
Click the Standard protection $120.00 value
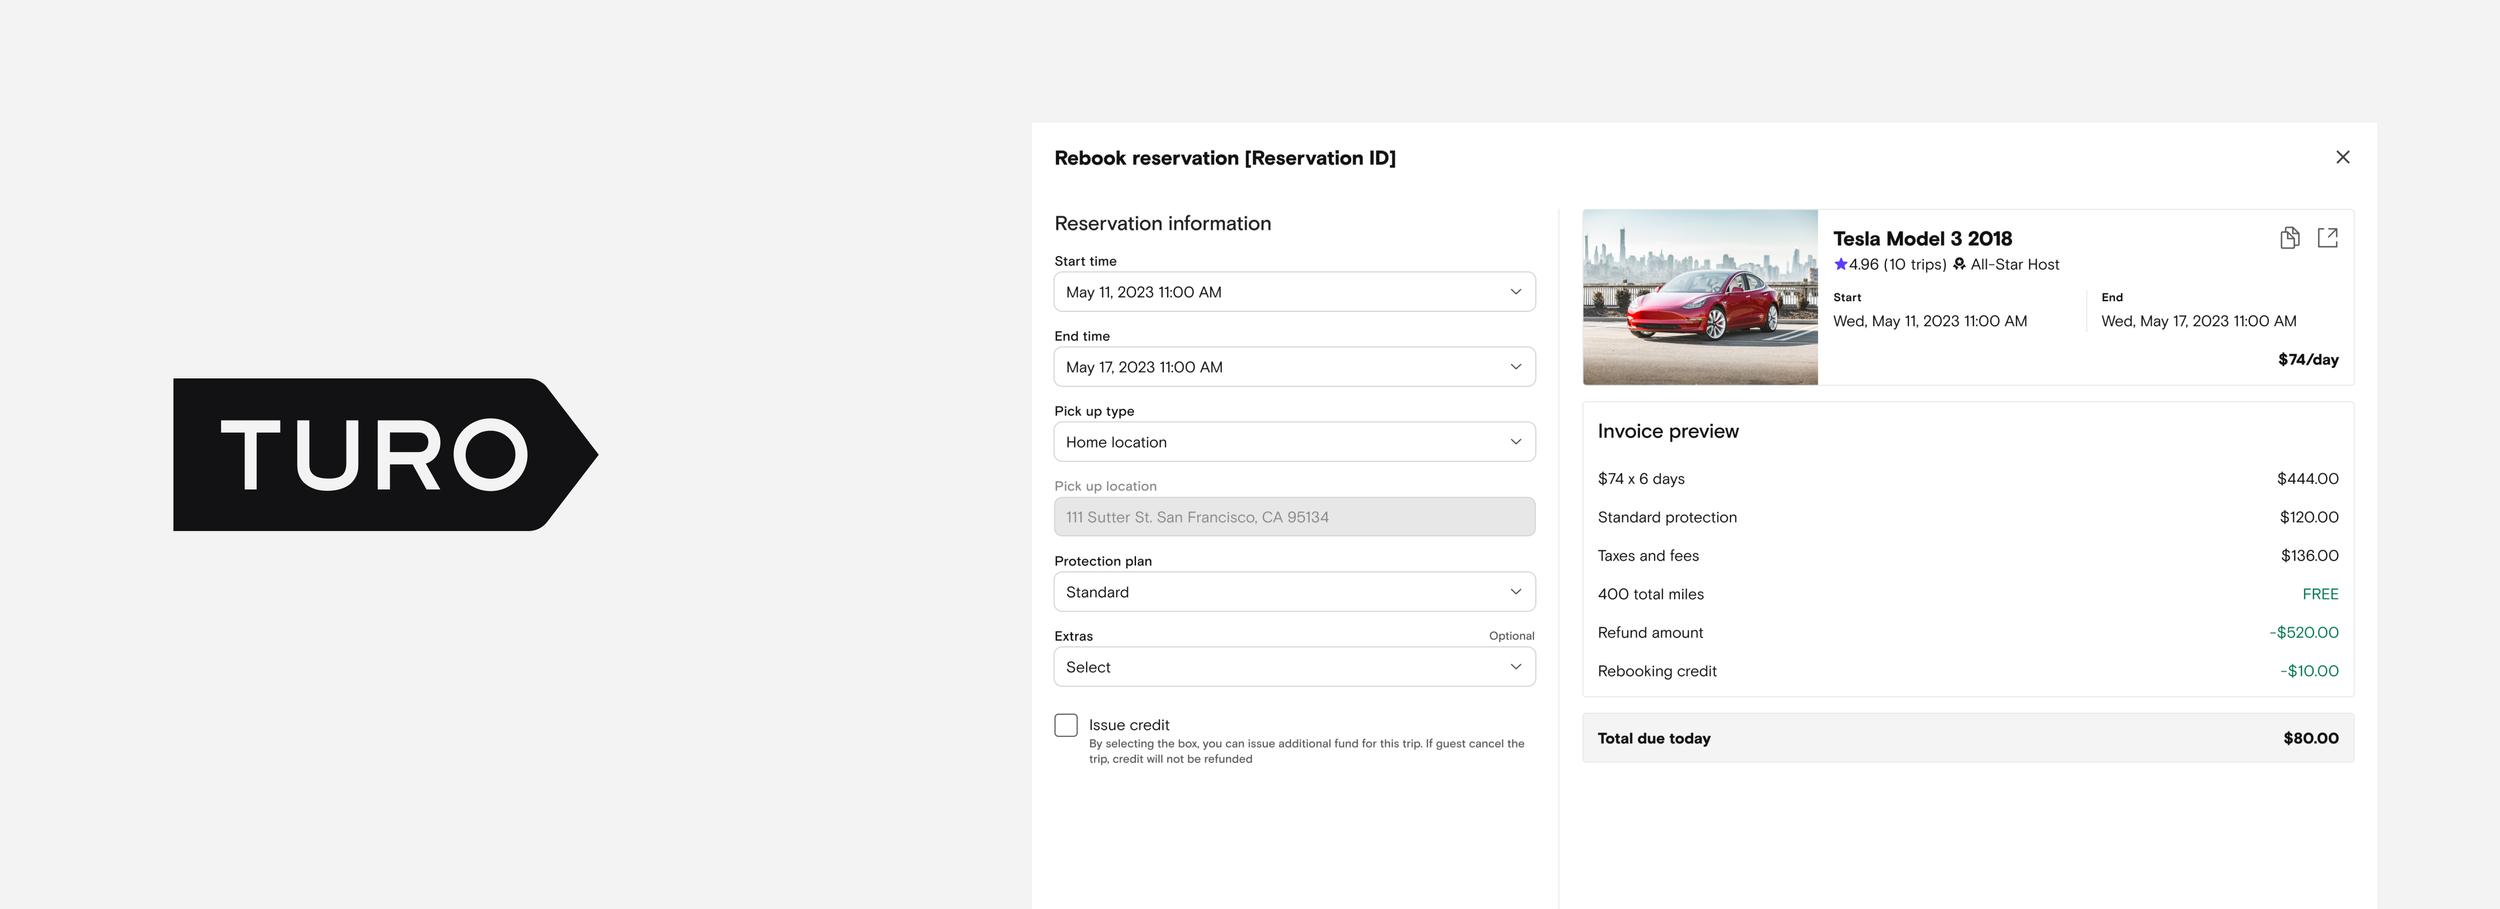[2309, 517]
